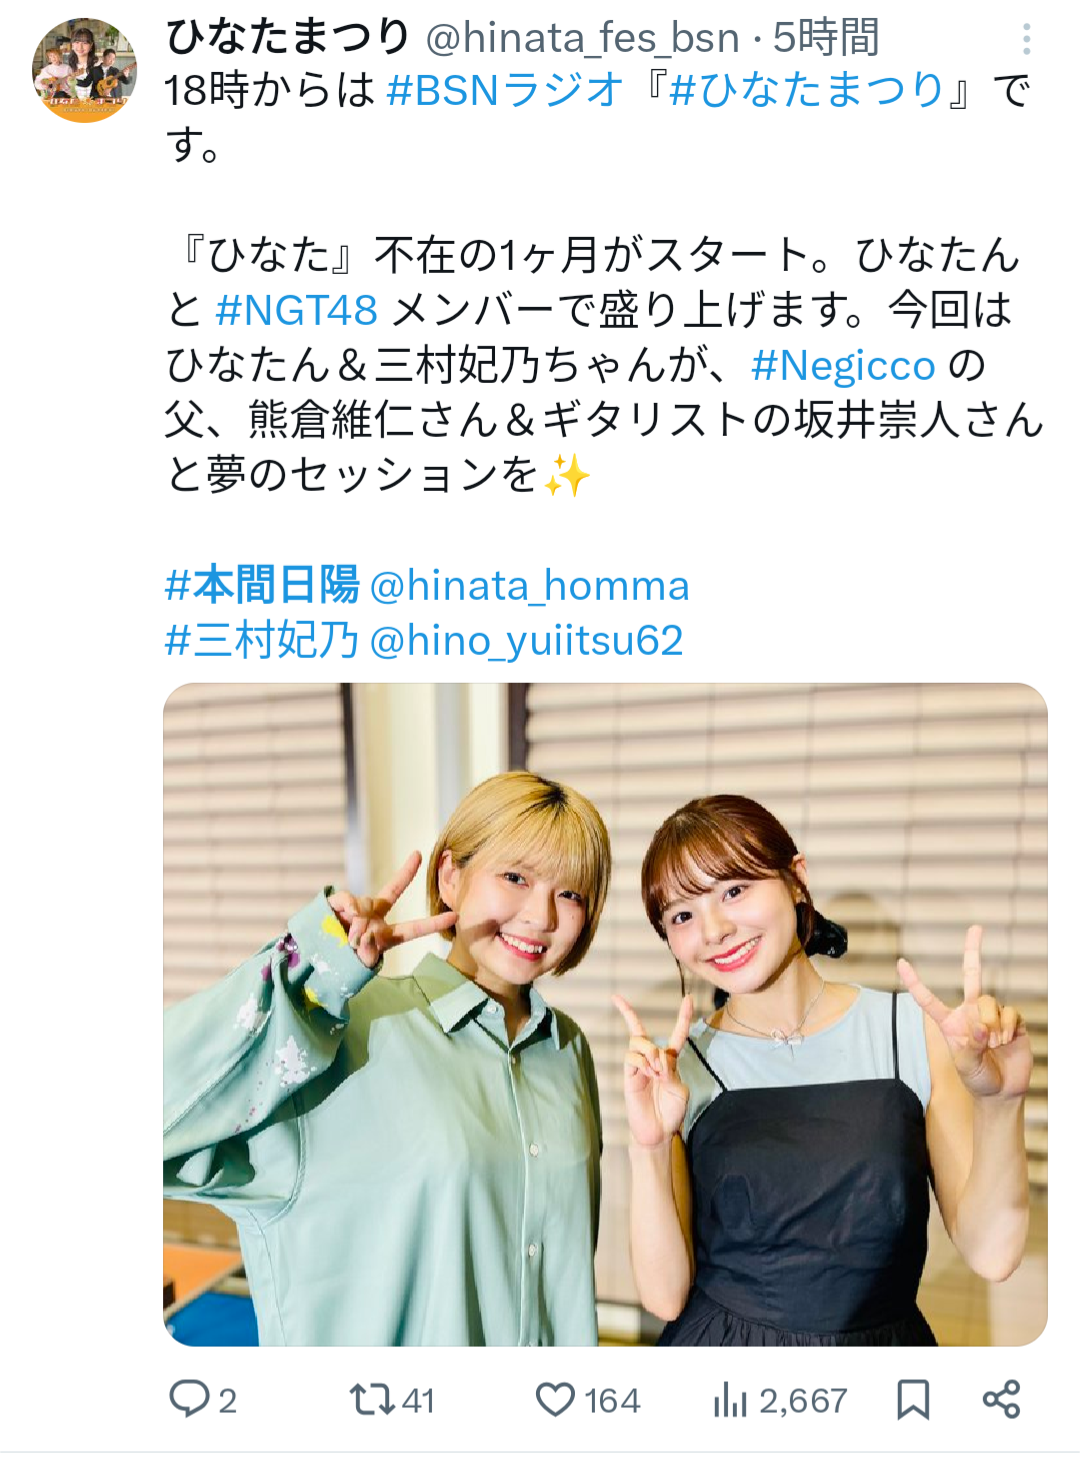Open the three-dot more options menu
The width and height of the screenshot is (1080, 1462).
[1026, 39]
